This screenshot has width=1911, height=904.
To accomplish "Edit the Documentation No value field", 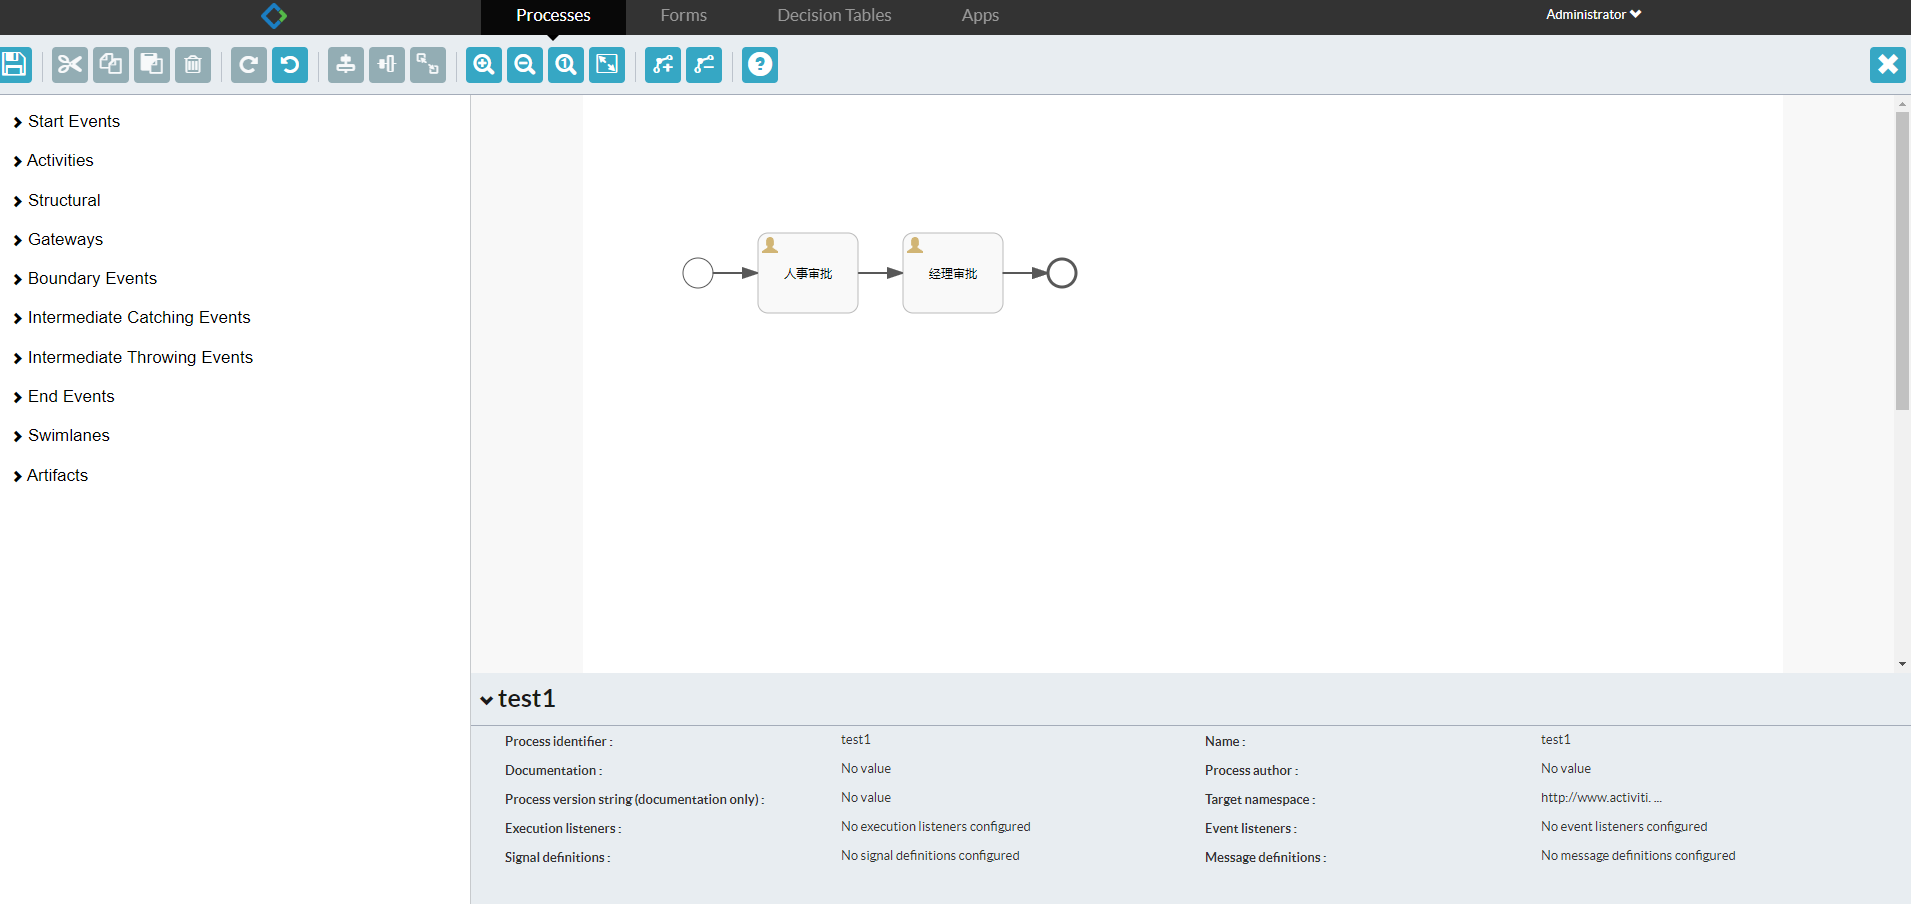I will 866,769.
